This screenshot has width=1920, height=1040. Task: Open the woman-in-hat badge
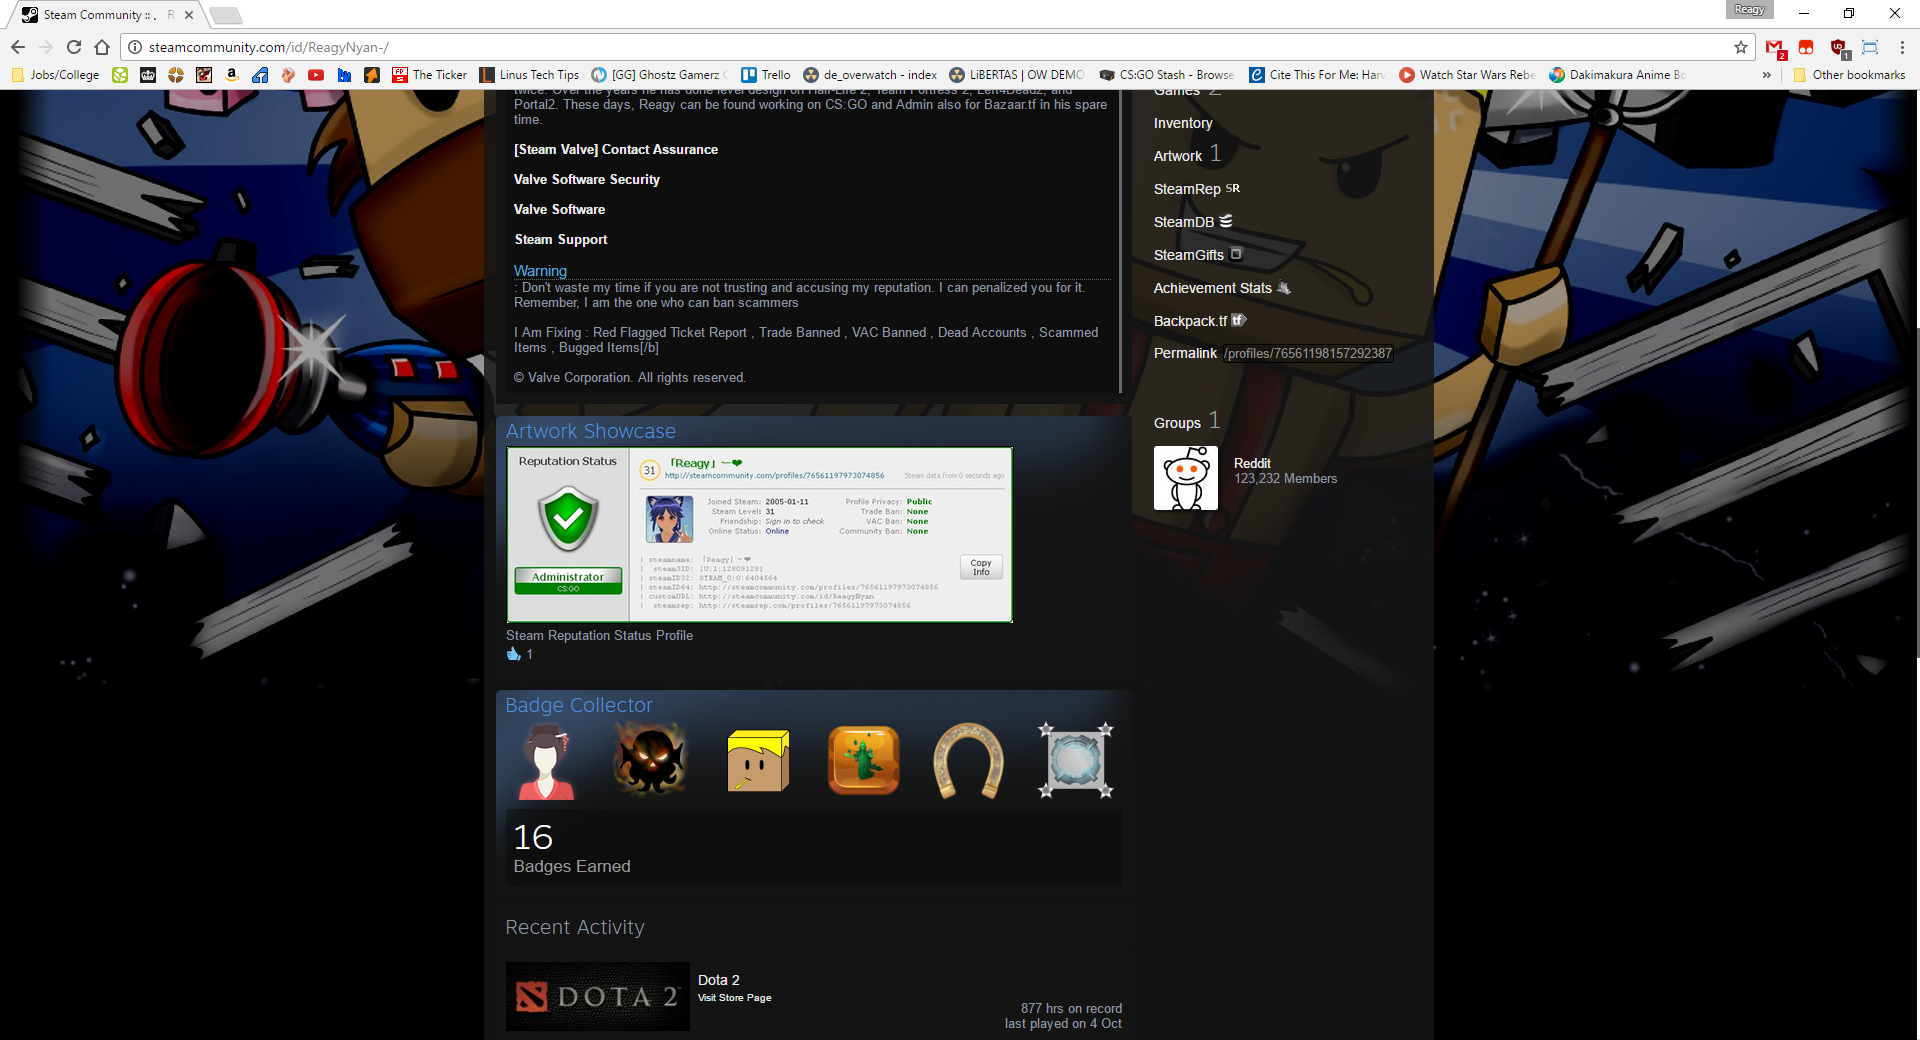point(546,761)
